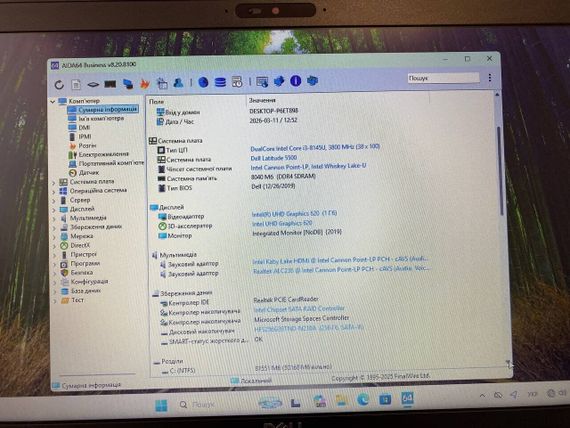Open the Intel Kaby Lake HDMI audio link
Viewport: 570px width, 428px height.
pyautogui.click(x=340, y=260)
